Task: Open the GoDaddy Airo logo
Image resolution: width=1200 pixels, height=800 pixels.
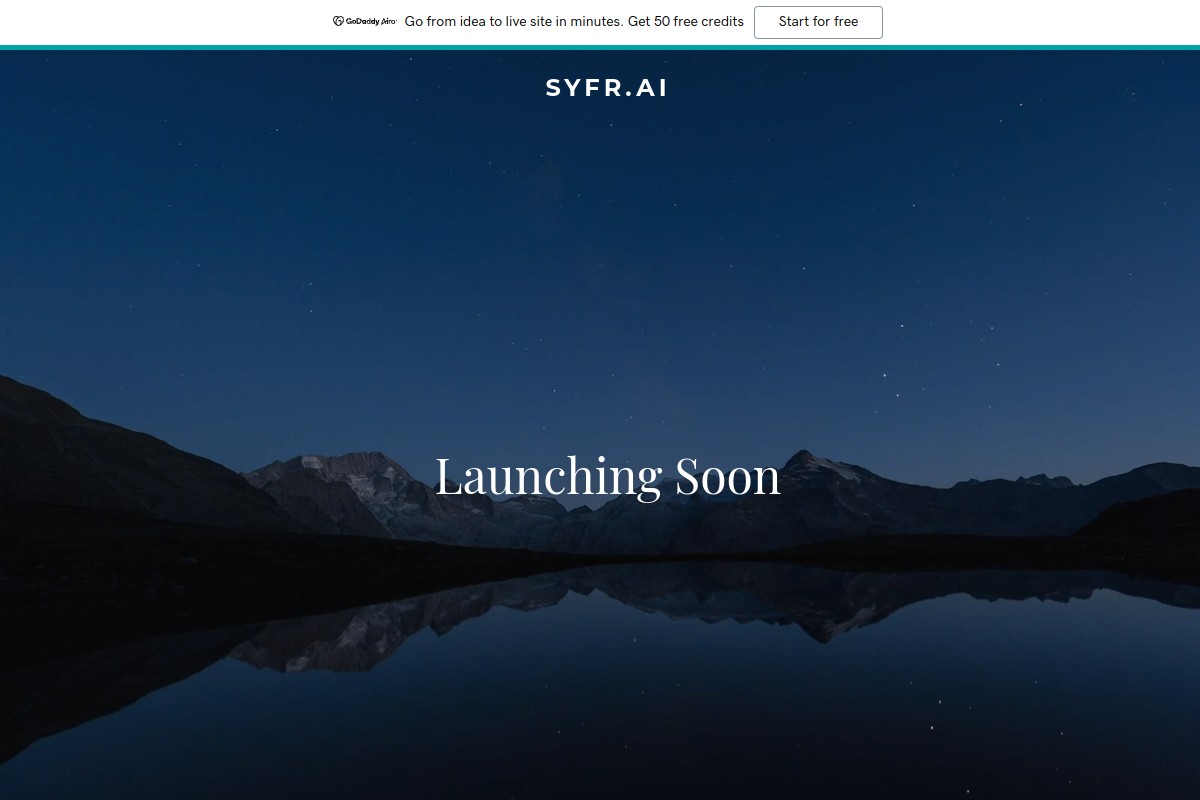Action: pyautogui.click(x=365, y=22)
